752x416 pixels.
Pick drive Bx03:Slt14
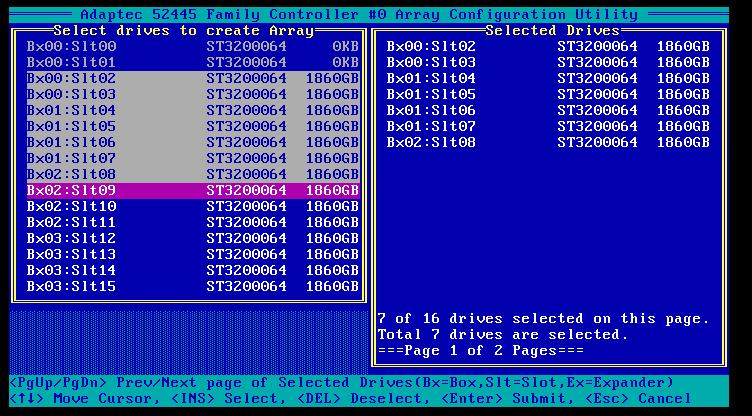point(193,270)
